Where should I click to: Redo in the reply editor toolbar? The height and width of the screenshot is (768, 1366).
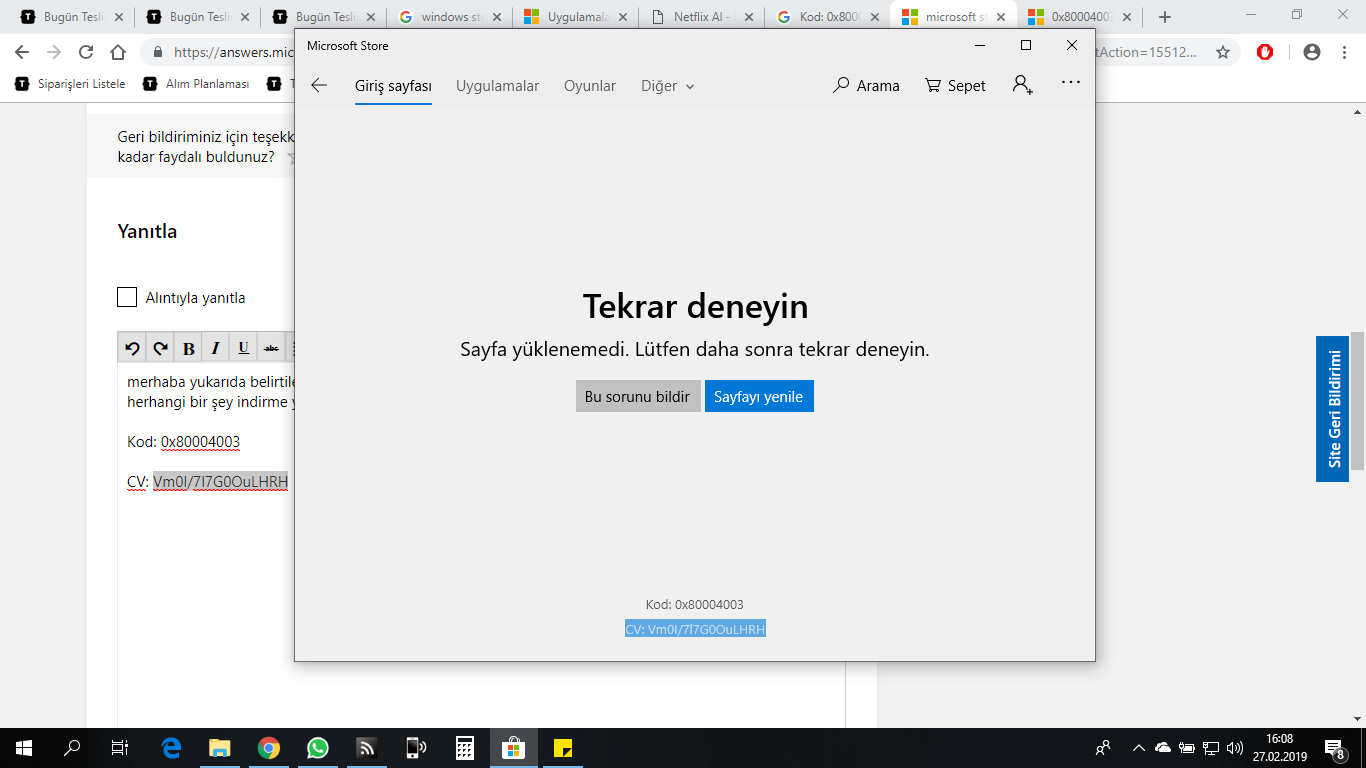pos(160,348)
